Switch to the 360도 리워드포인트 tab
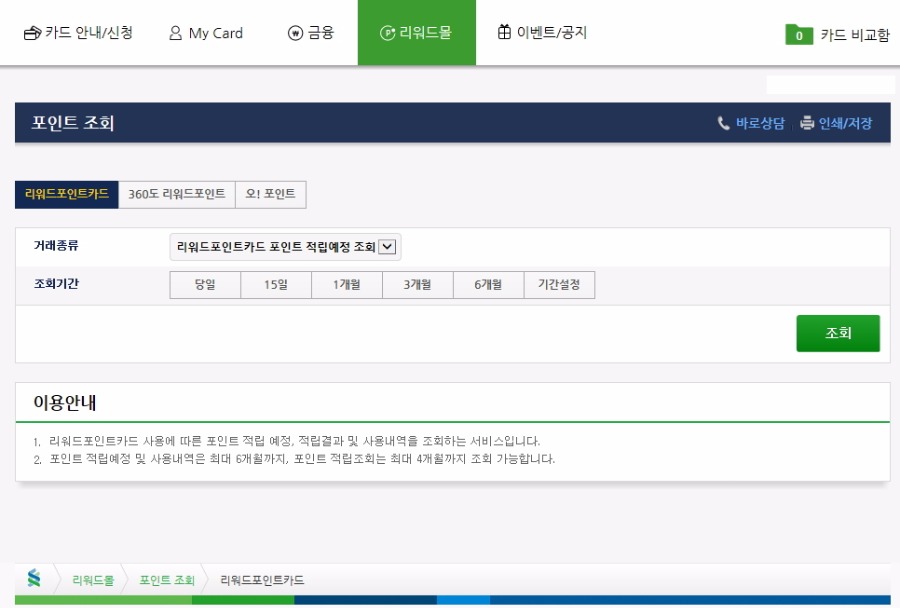The width and height of the screenshot is (900, 608). click(176, 194)
